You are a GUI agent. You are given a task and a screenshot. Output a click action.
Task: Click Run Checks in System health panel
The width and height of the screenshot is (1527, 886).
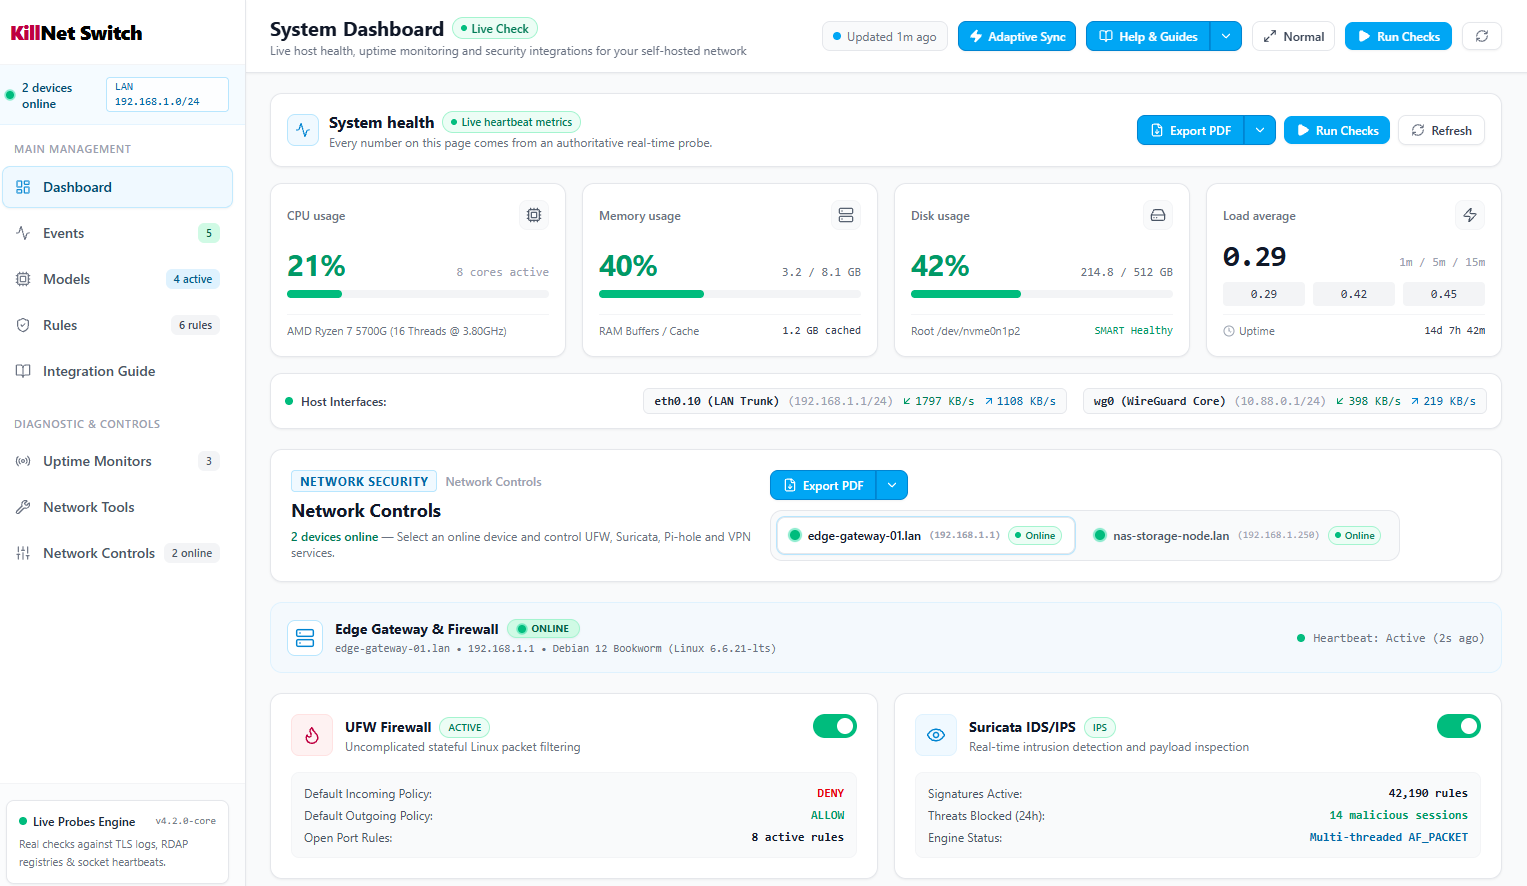pyautogui.click(x=1337, y=130)
